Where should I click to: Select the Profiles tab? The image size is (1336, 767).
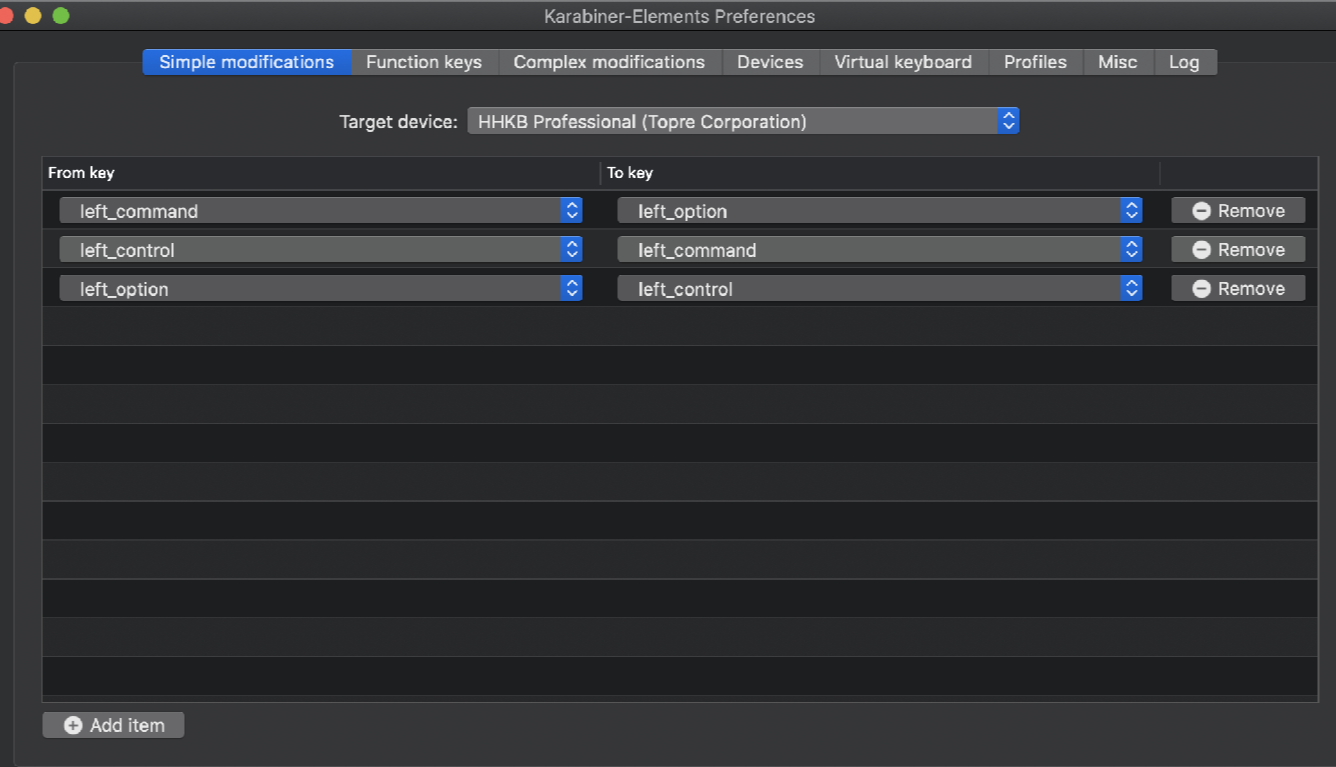[1035, 62]
